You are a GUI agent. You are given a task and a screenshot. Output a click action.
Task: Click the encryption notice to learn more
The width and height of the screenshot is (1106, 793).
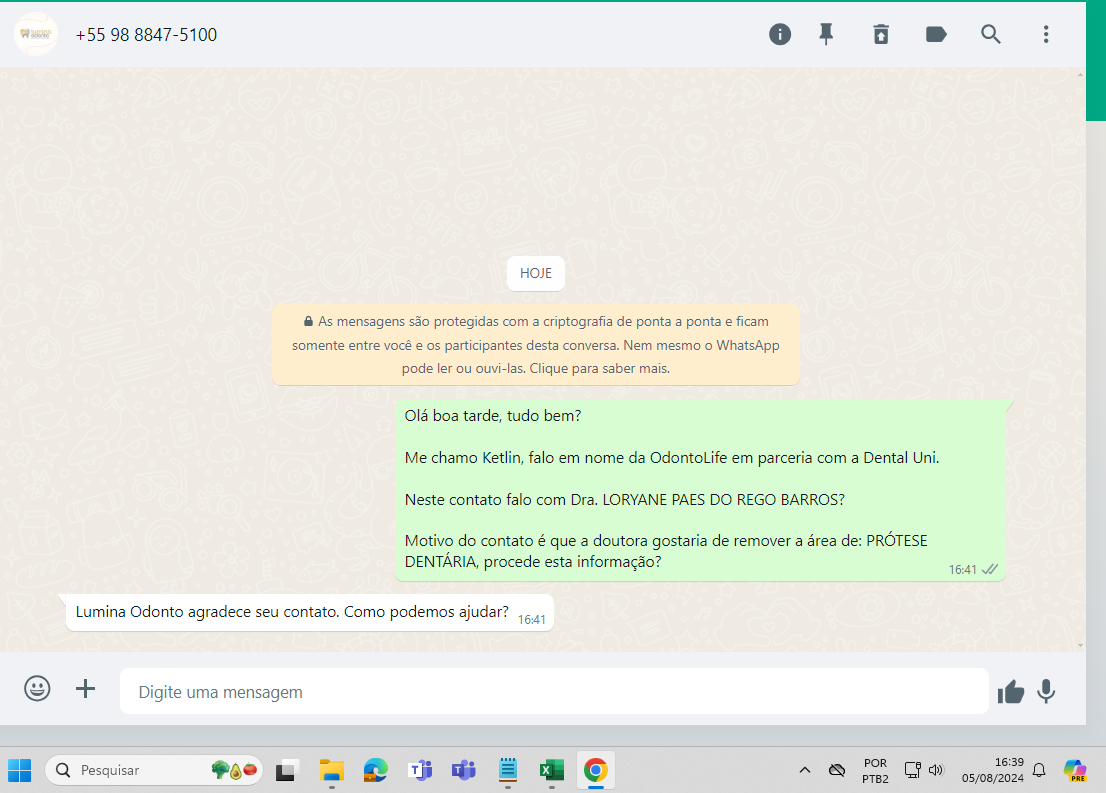(x=536, y=345)
